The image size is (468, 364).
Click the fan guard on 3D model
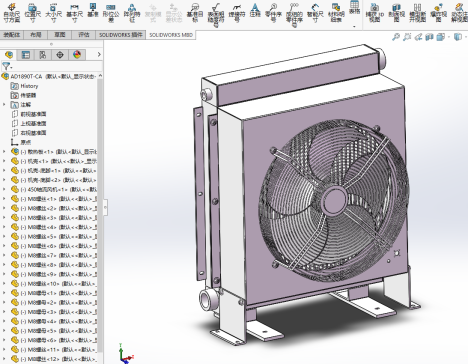pyautogui.click(x=333, y=200)
